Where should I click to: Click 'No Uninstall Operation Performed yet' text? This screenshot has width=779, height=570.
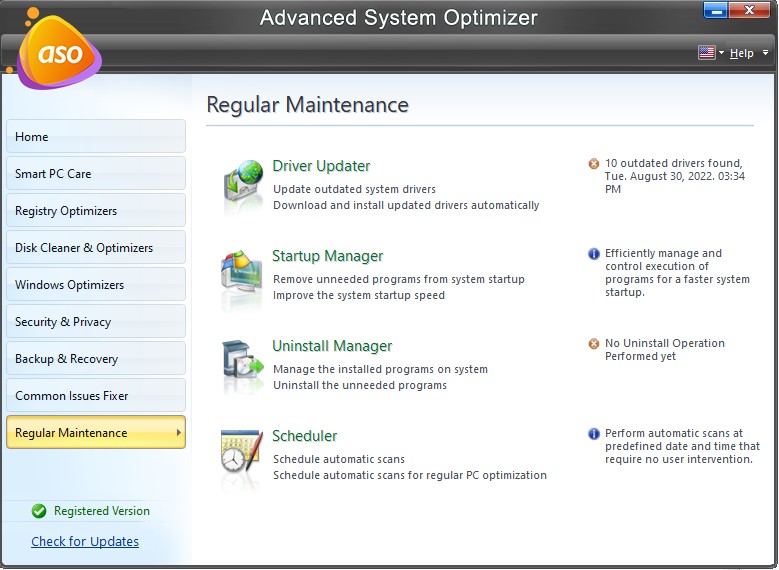[665, 349]
